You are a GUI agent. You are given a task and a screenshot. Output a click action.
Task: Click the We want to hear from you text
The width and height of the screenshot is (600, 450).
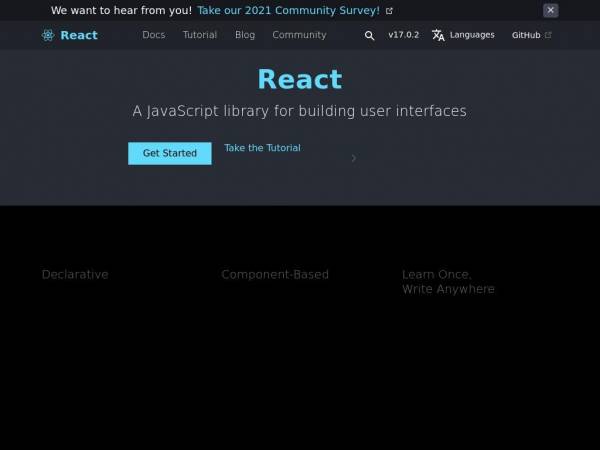121,11
